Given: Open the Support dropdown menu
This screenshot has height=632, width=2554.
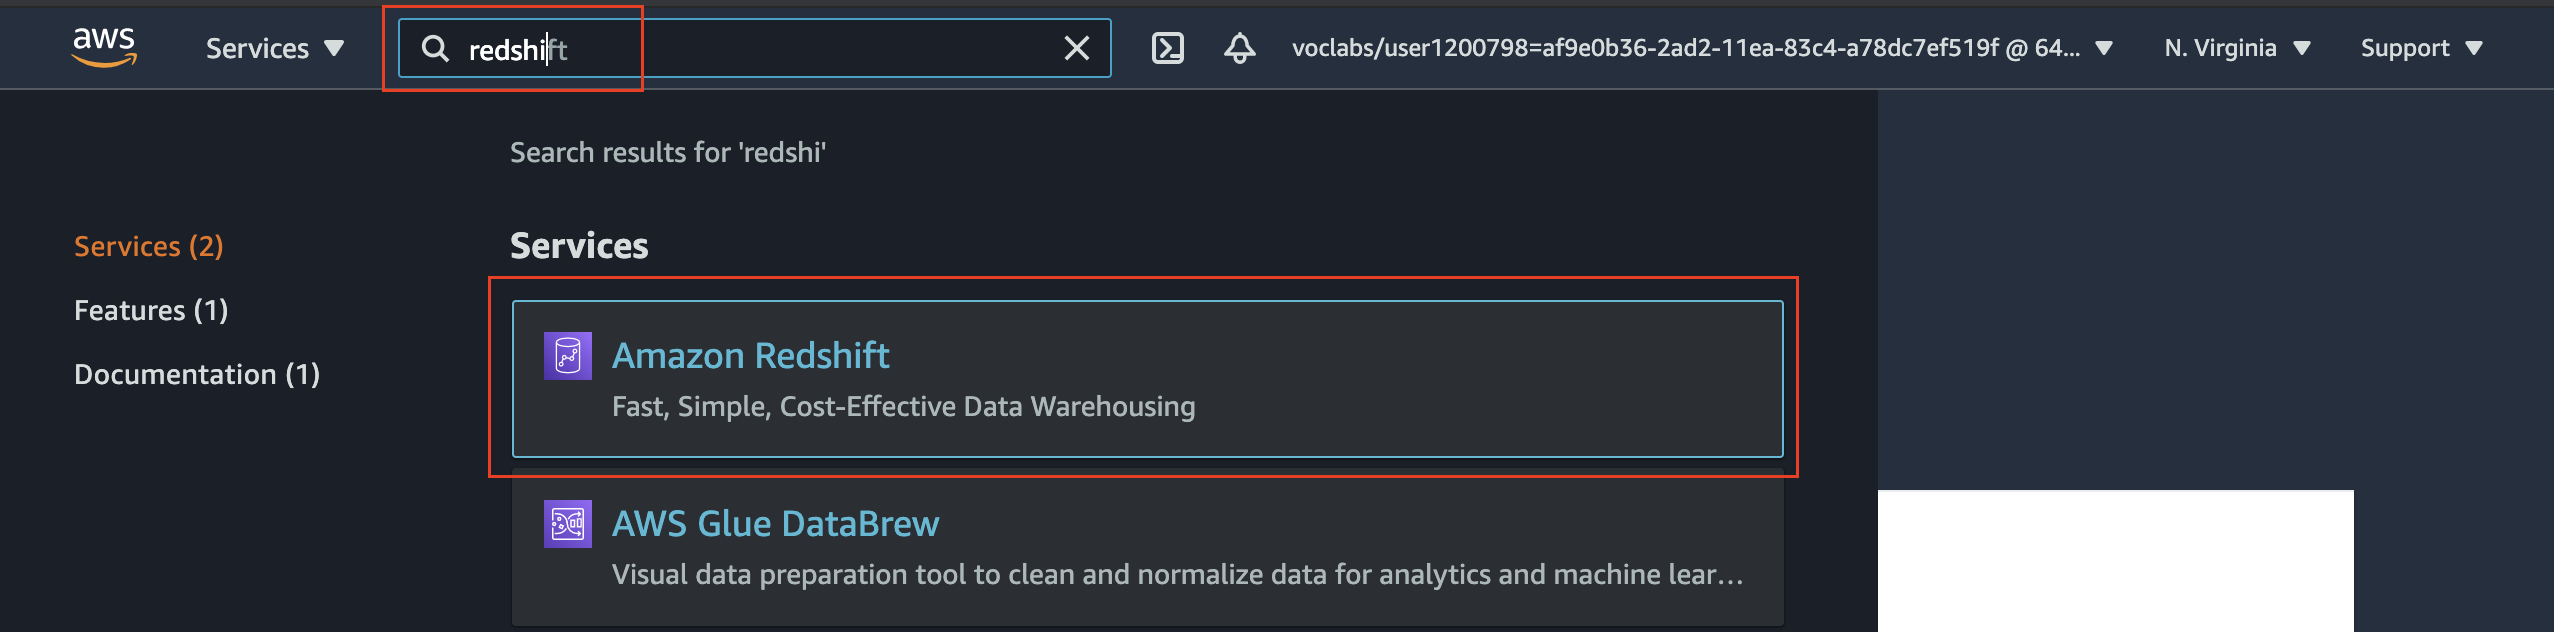Looking at the screenshot, I should click(x=2420, y=48).
